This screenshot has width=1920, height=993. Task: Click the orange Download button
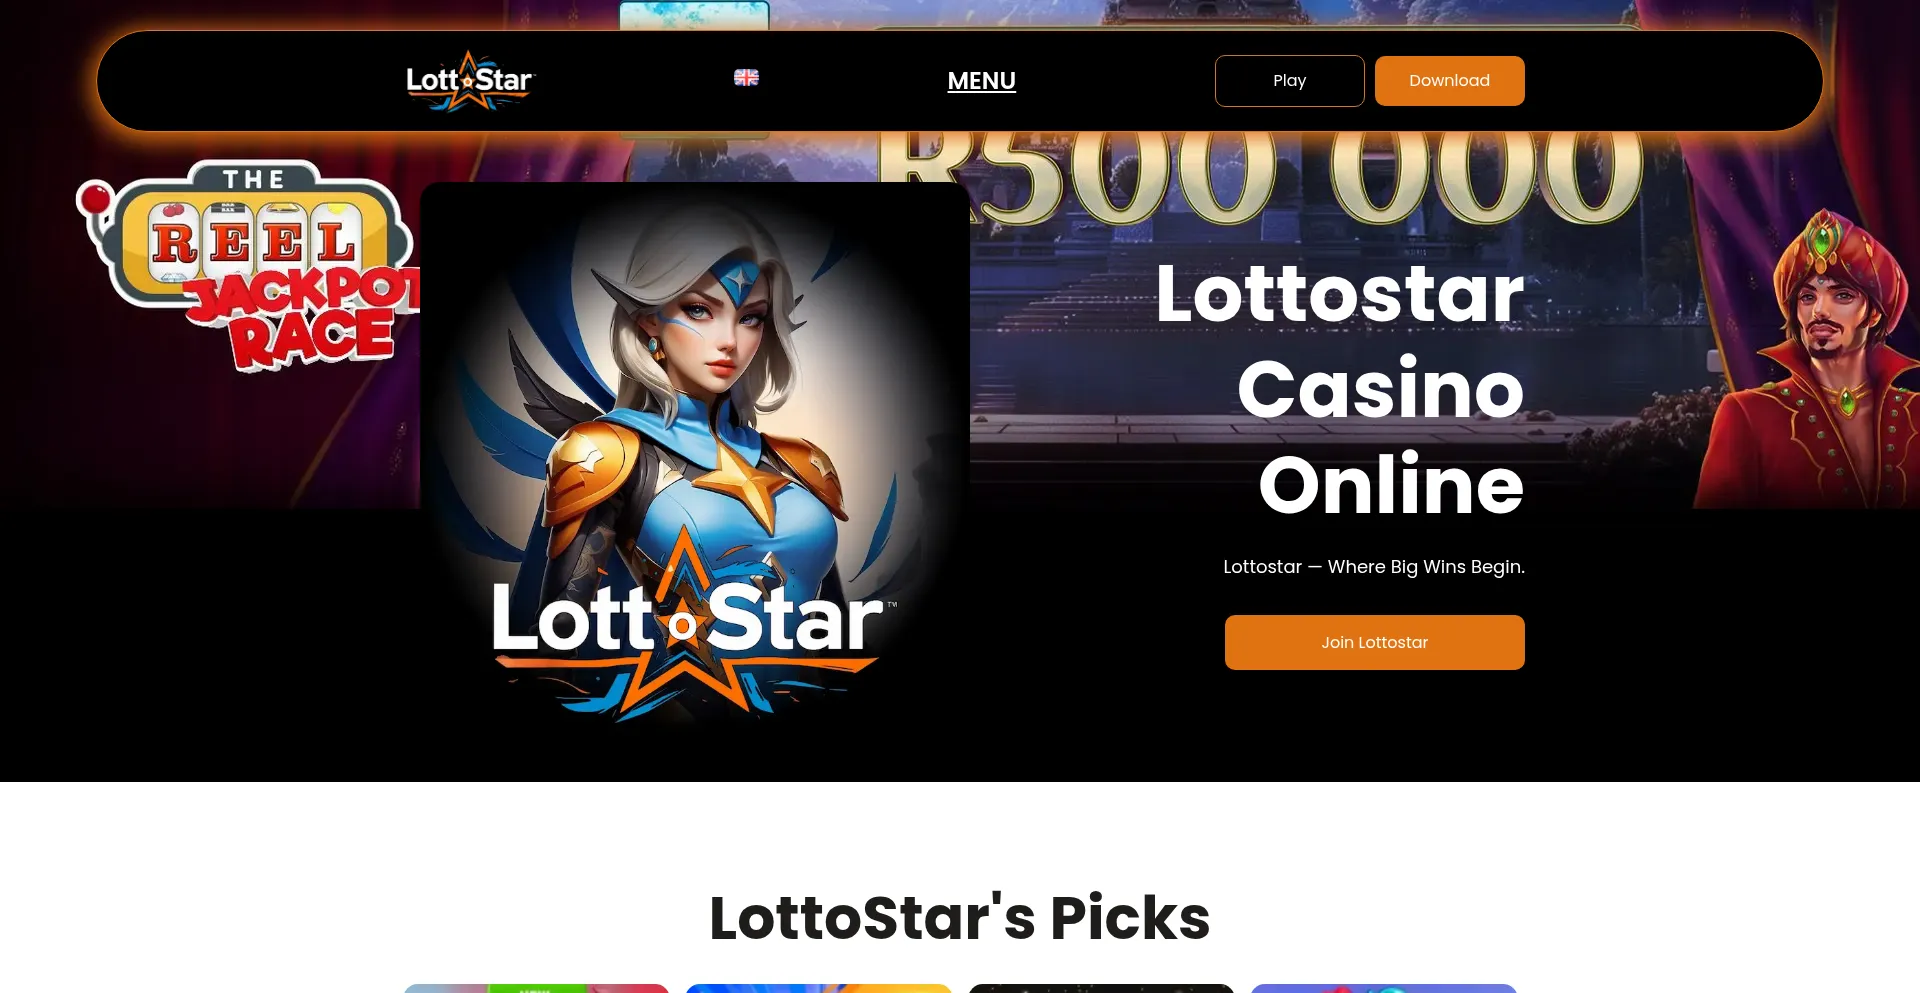(x=1449, y=81)
